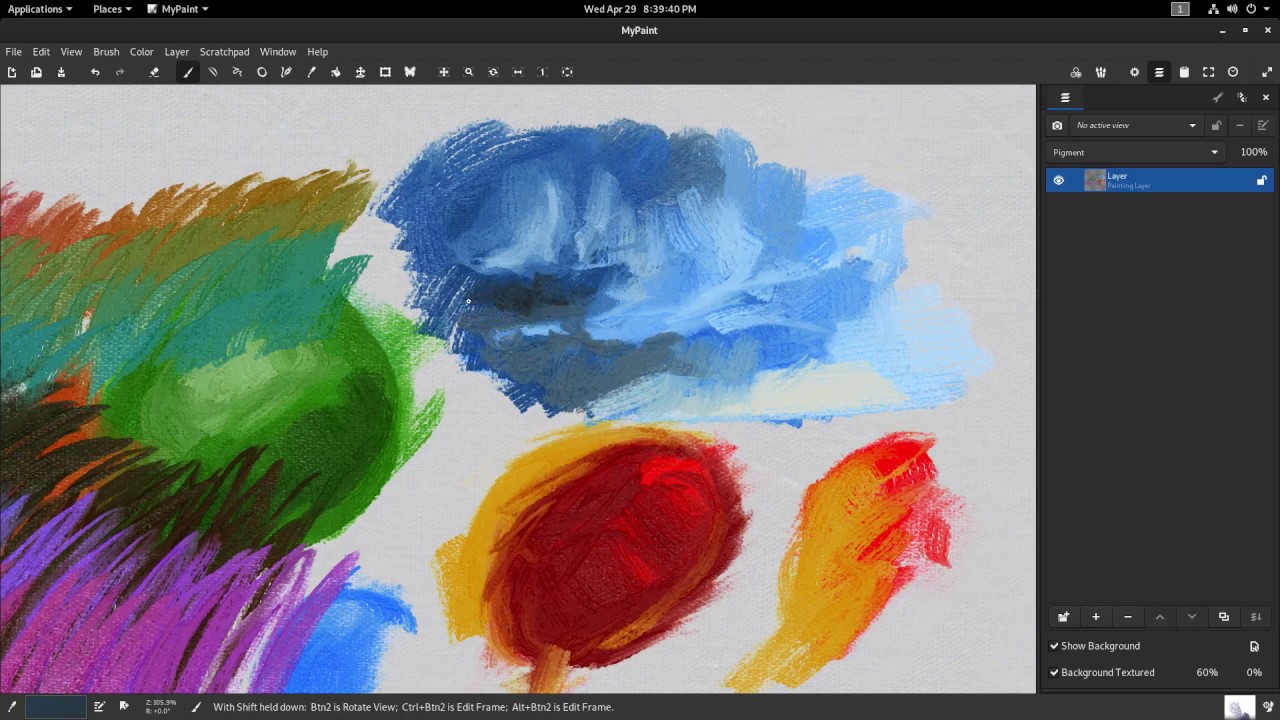Disable the Background Textured checkbox
The width and height of the screenshot is (1280, 720).
coord(1054,673)
